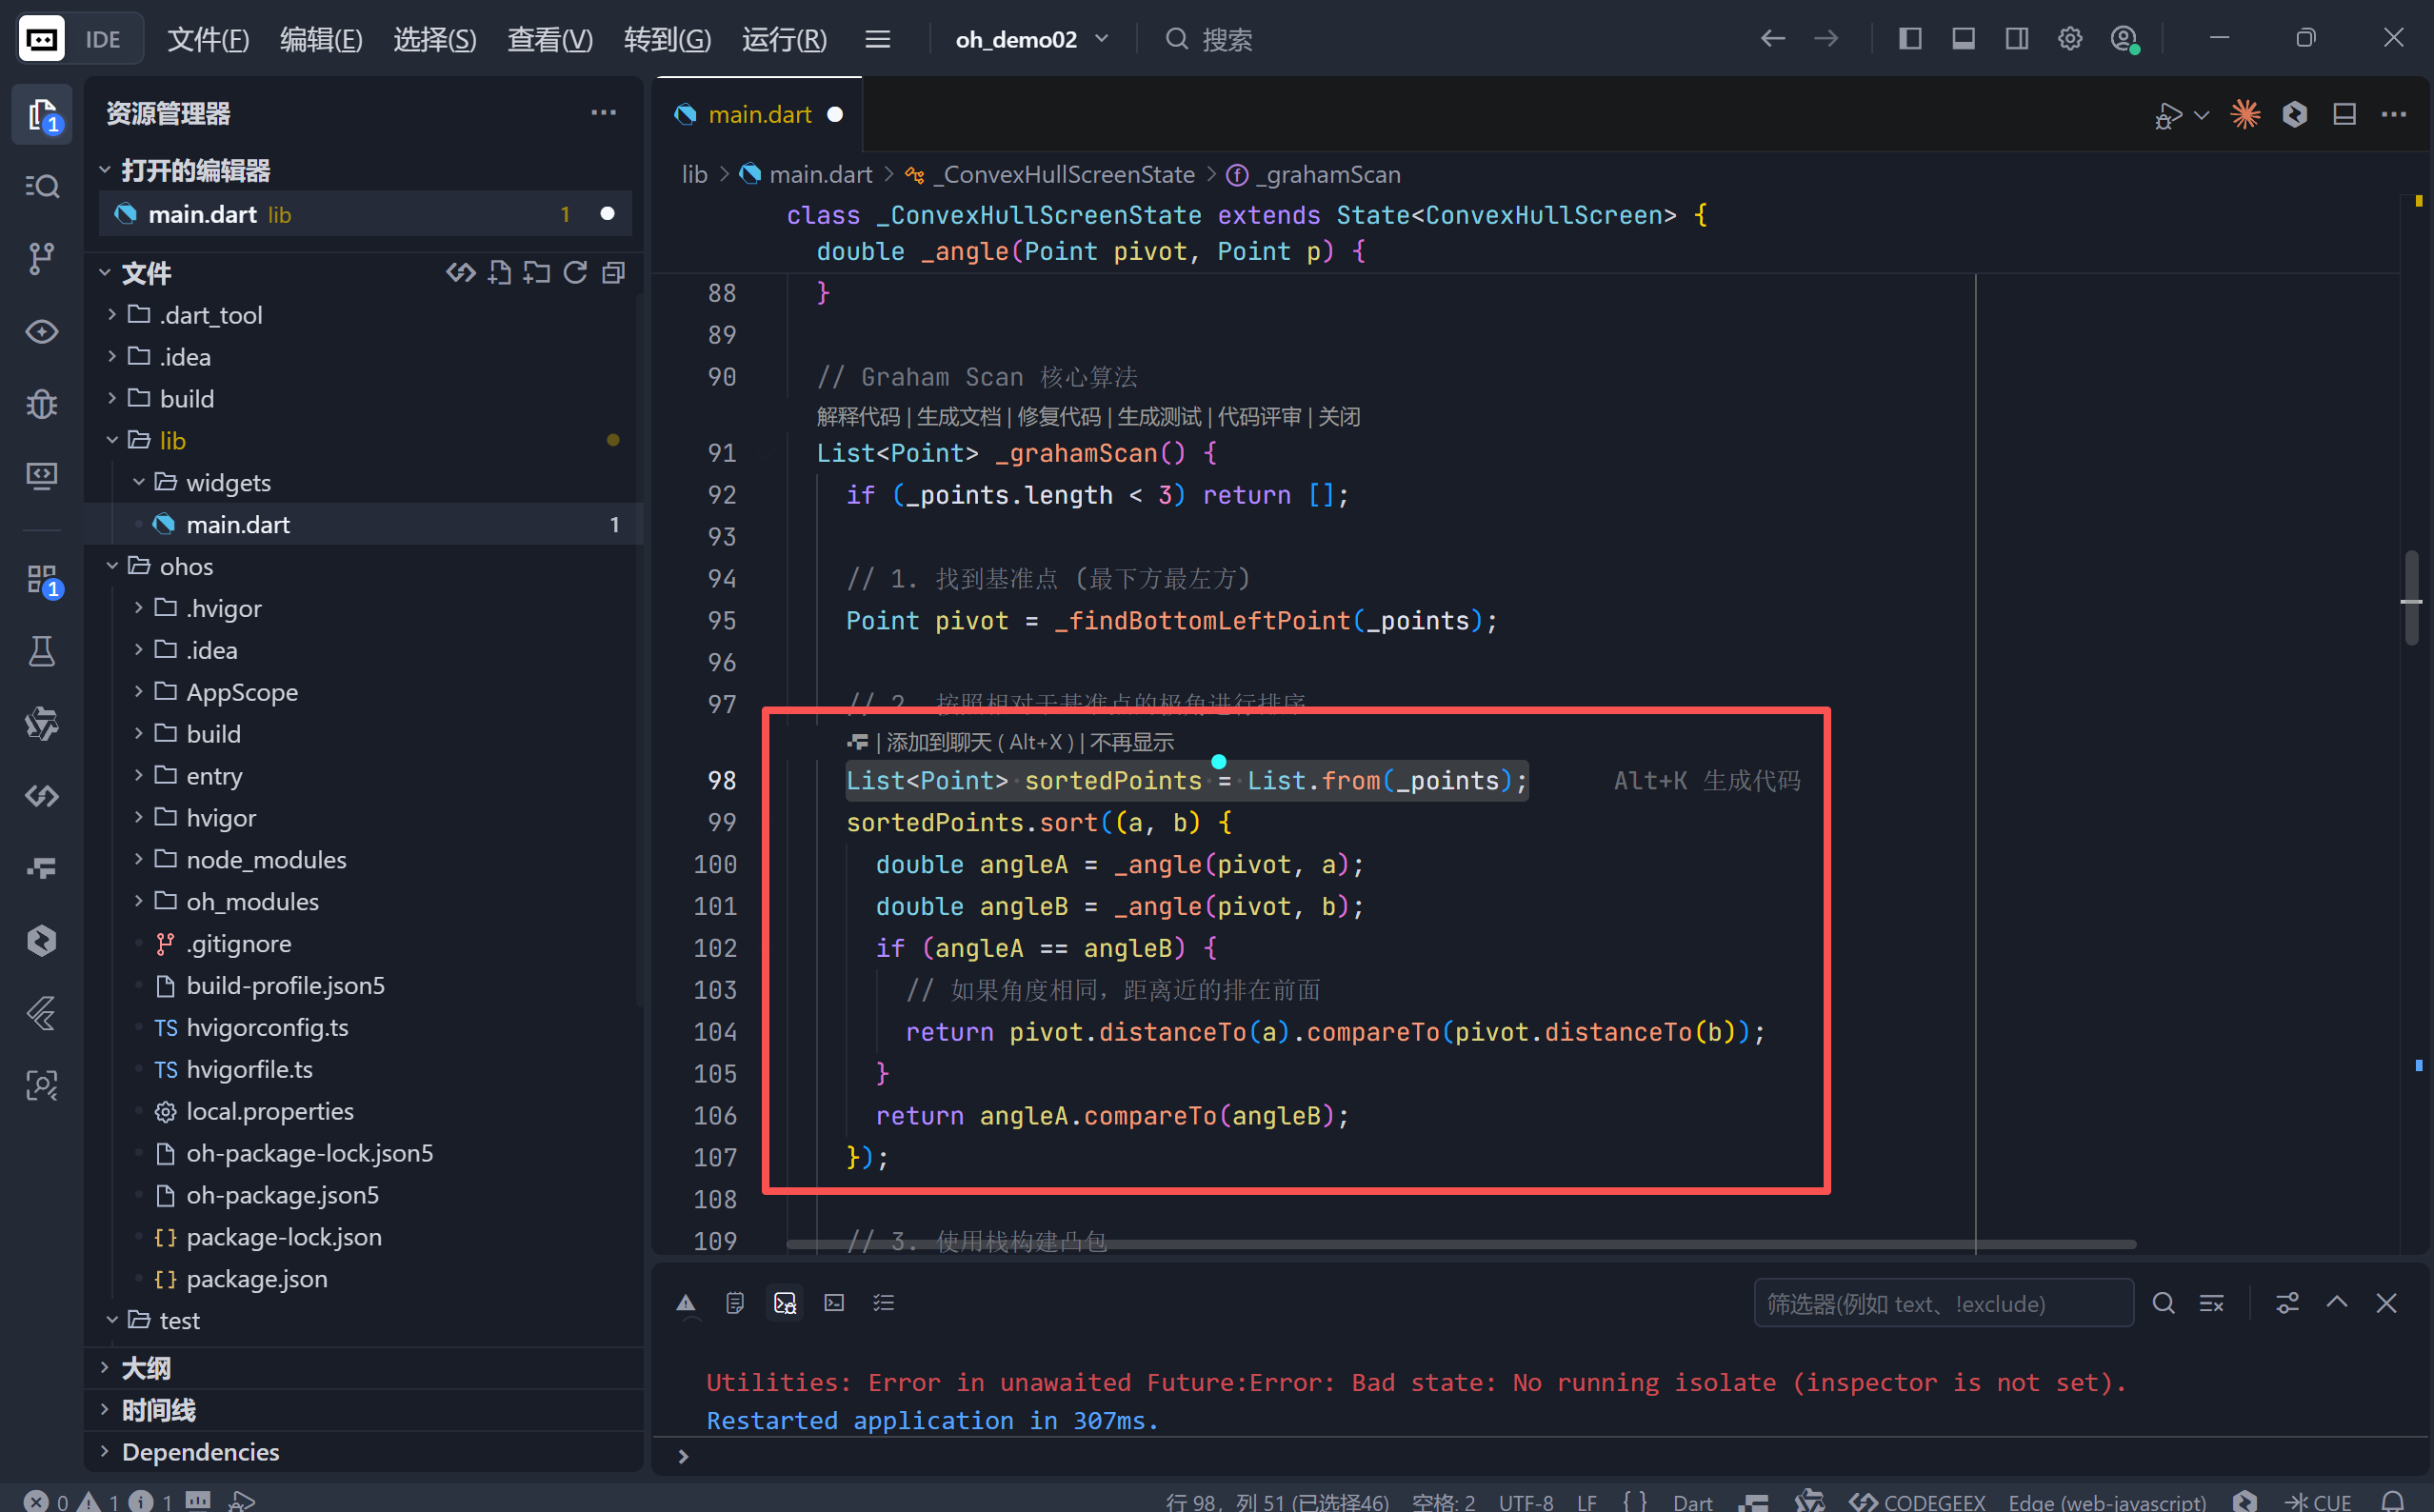This screenshot has width=2434, height=1512.
Task: Click the new file icon in explorer
Action: pos(499,272)
